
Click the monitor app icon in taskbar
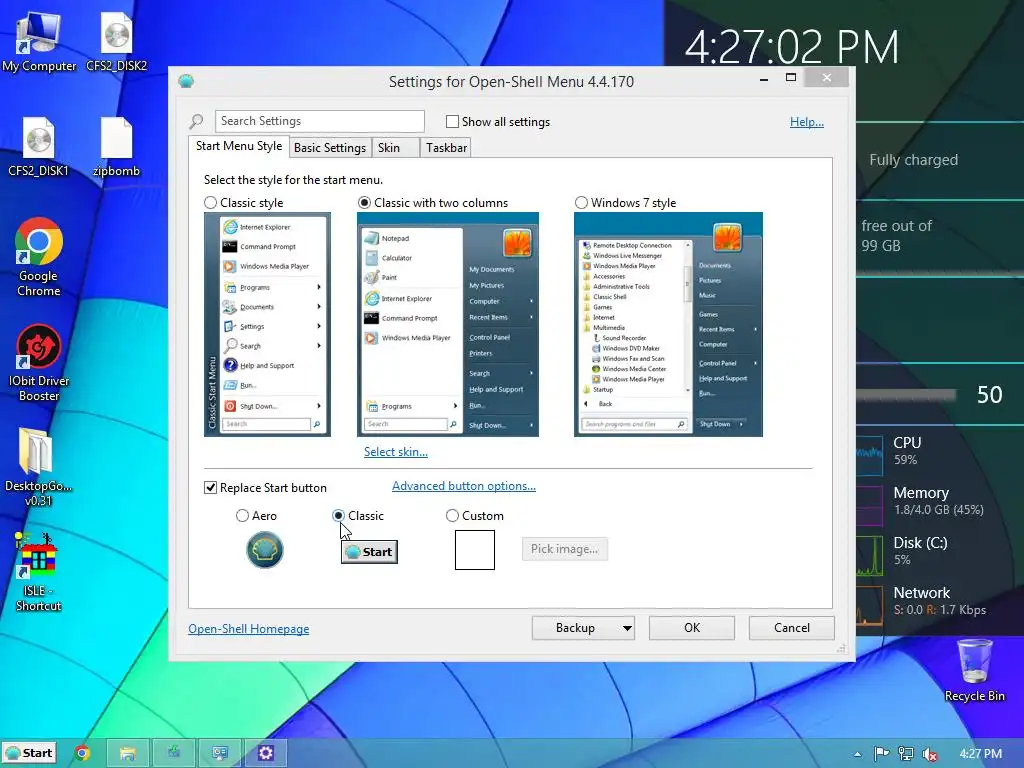pyautogui.click(x=220, y=753)
